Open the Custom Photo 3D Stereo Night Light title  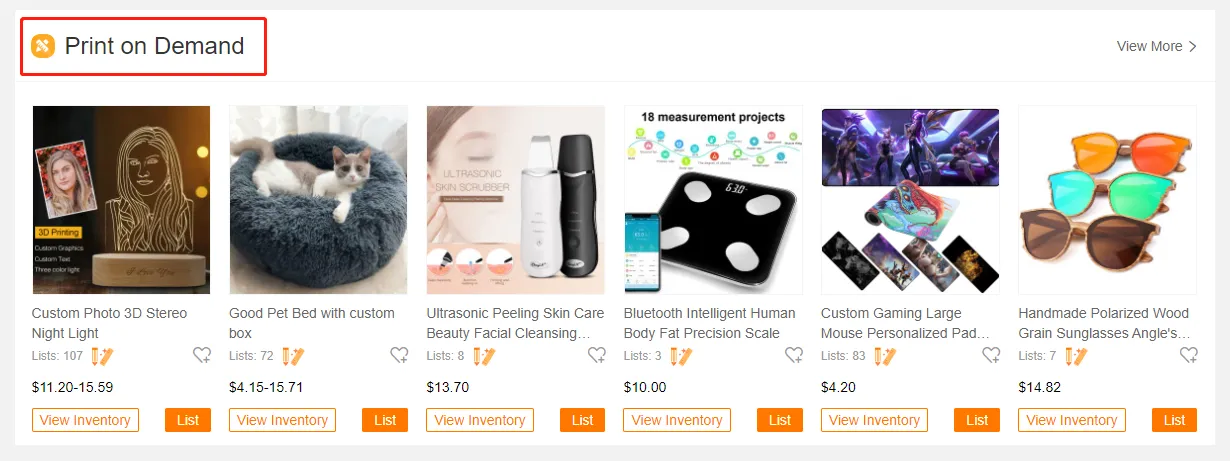point(110,323)
